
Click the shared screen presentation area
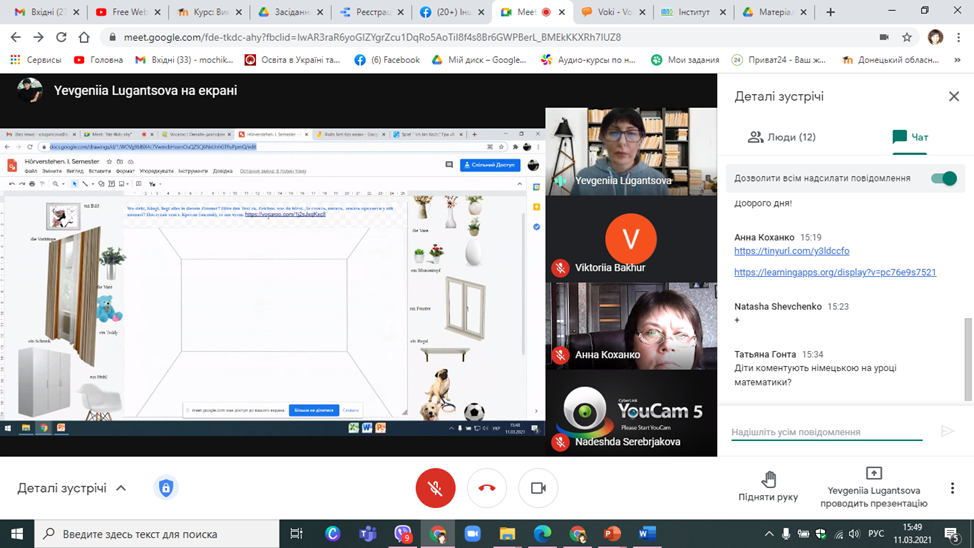tap(272, 283)
